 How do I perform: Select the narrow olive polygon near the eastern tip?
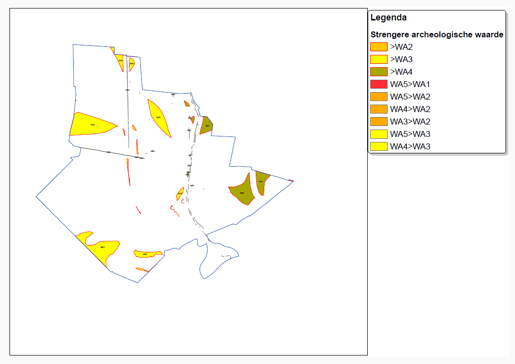(262, 183)
